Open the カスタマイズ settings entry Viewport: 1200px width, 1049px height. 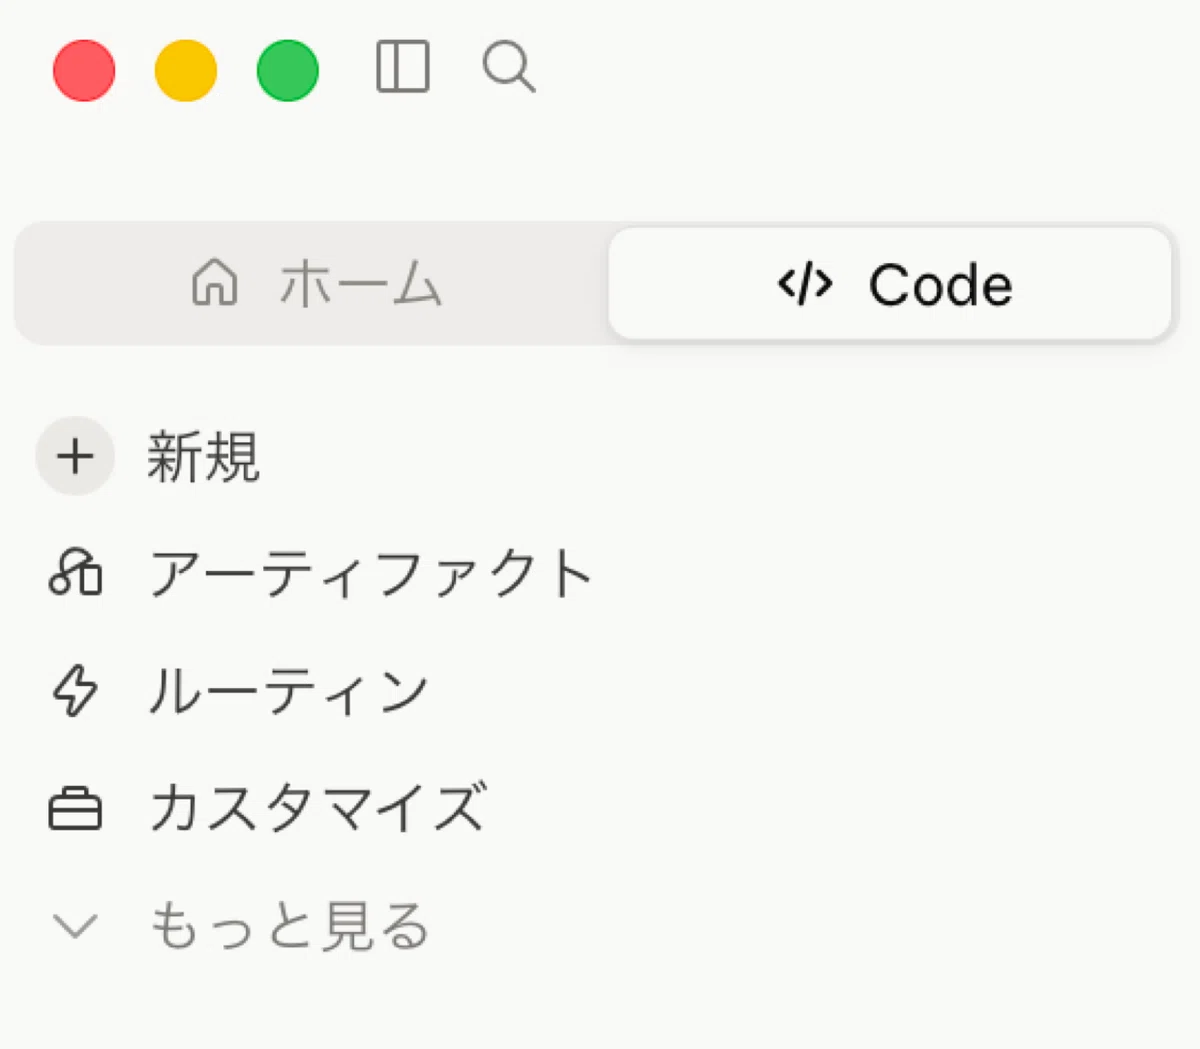318,809
